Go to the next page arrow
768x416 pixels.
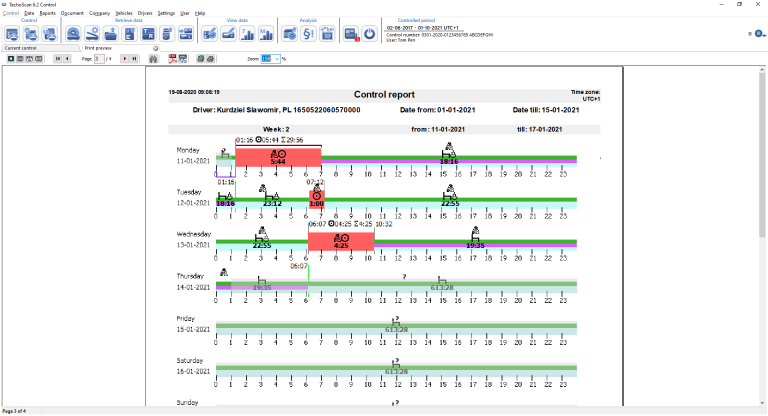tap(125, 59)
